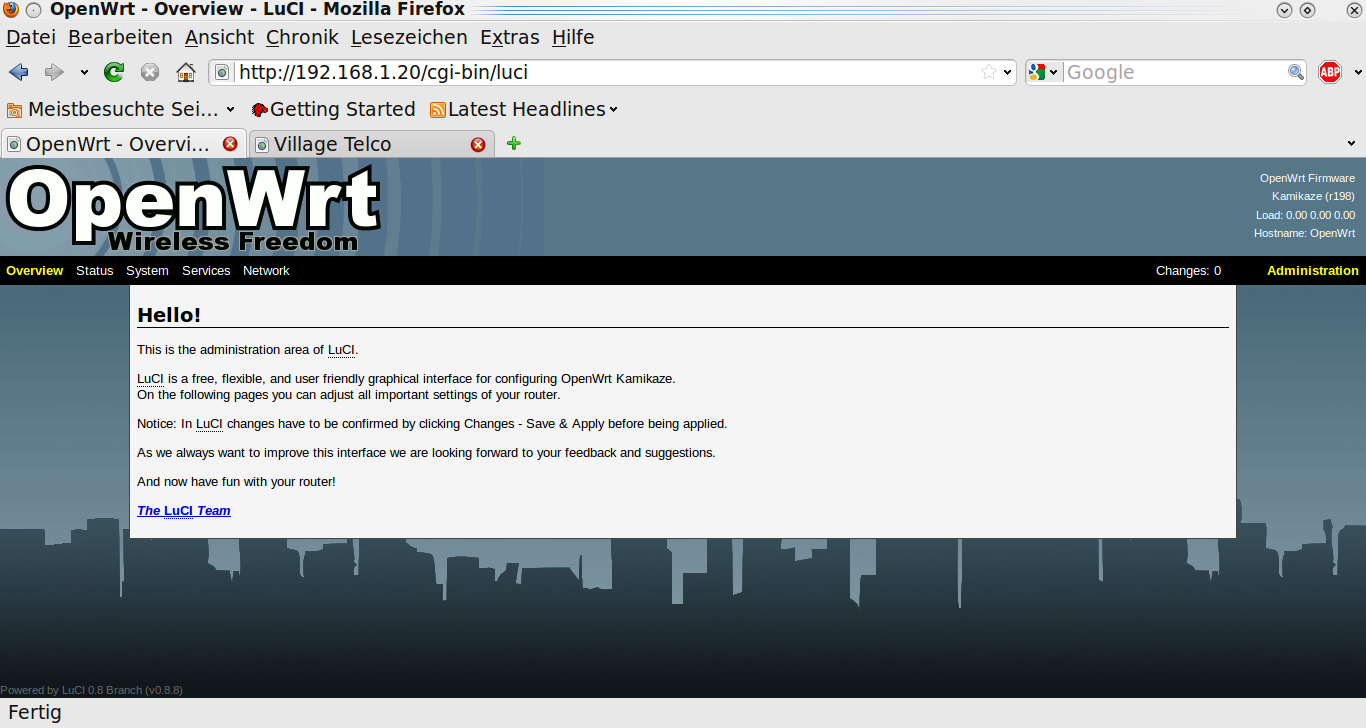This screenshot has height=728, width=1366.
Task: Open the Bearbeiten menu
Action: point(120,37)
